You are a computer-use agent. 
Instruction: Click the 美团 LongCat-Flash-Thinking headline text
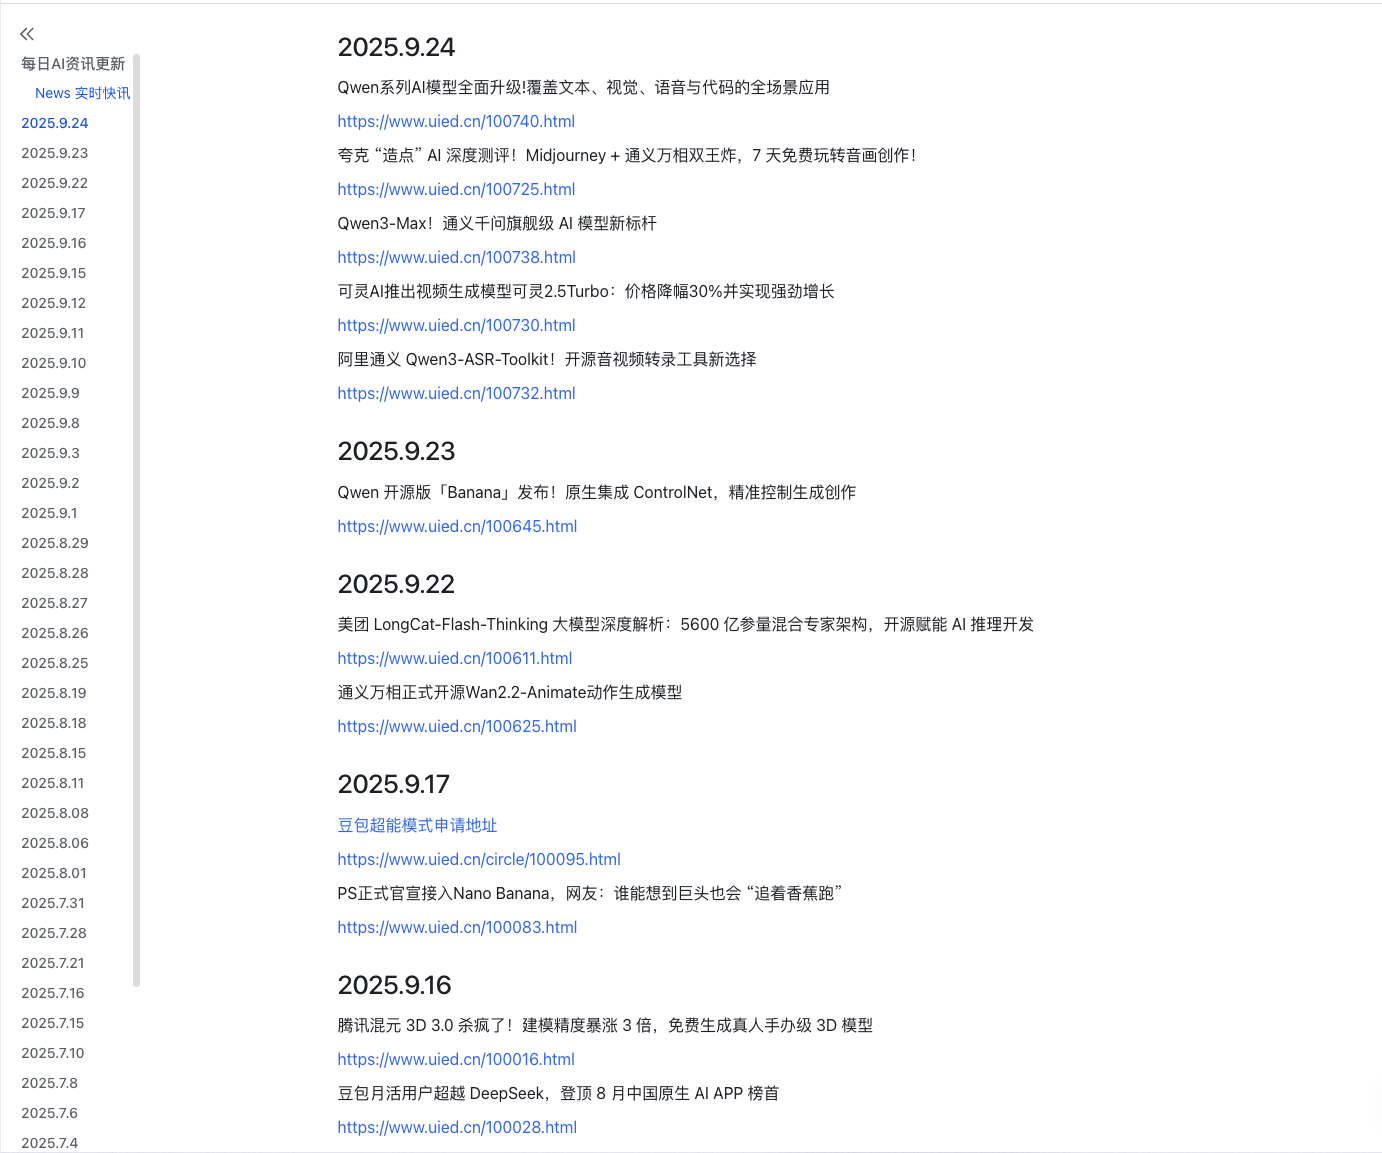[x=685, y=624]
